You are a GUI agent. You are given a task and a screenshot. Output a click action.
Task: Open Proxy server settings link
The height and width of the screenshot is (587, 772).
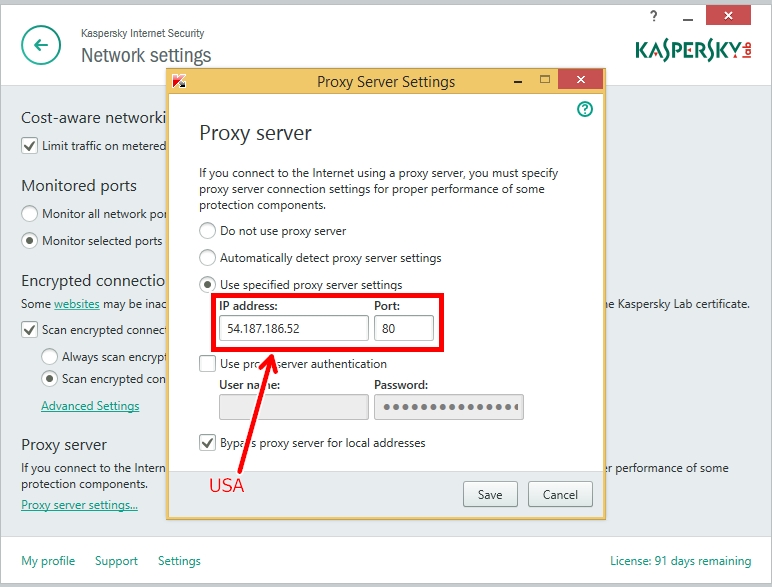pos(79,505)
